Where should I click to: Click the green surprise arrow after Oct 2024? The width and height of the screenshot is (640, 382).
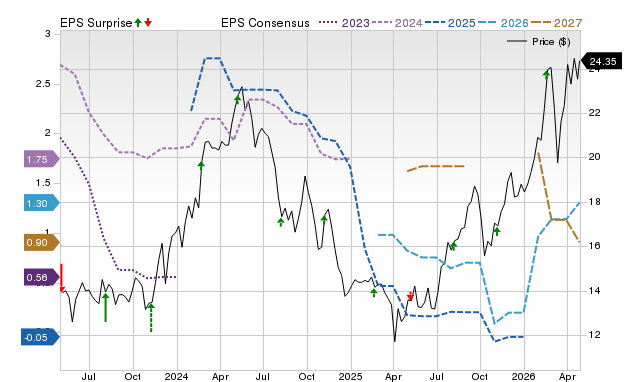324,220
